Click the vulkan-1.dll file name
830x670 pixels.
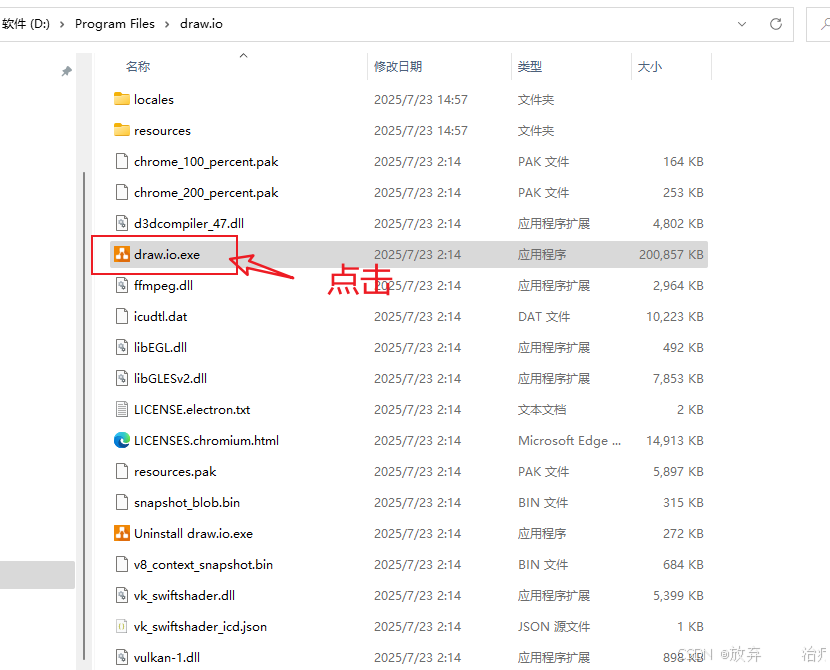167,657
